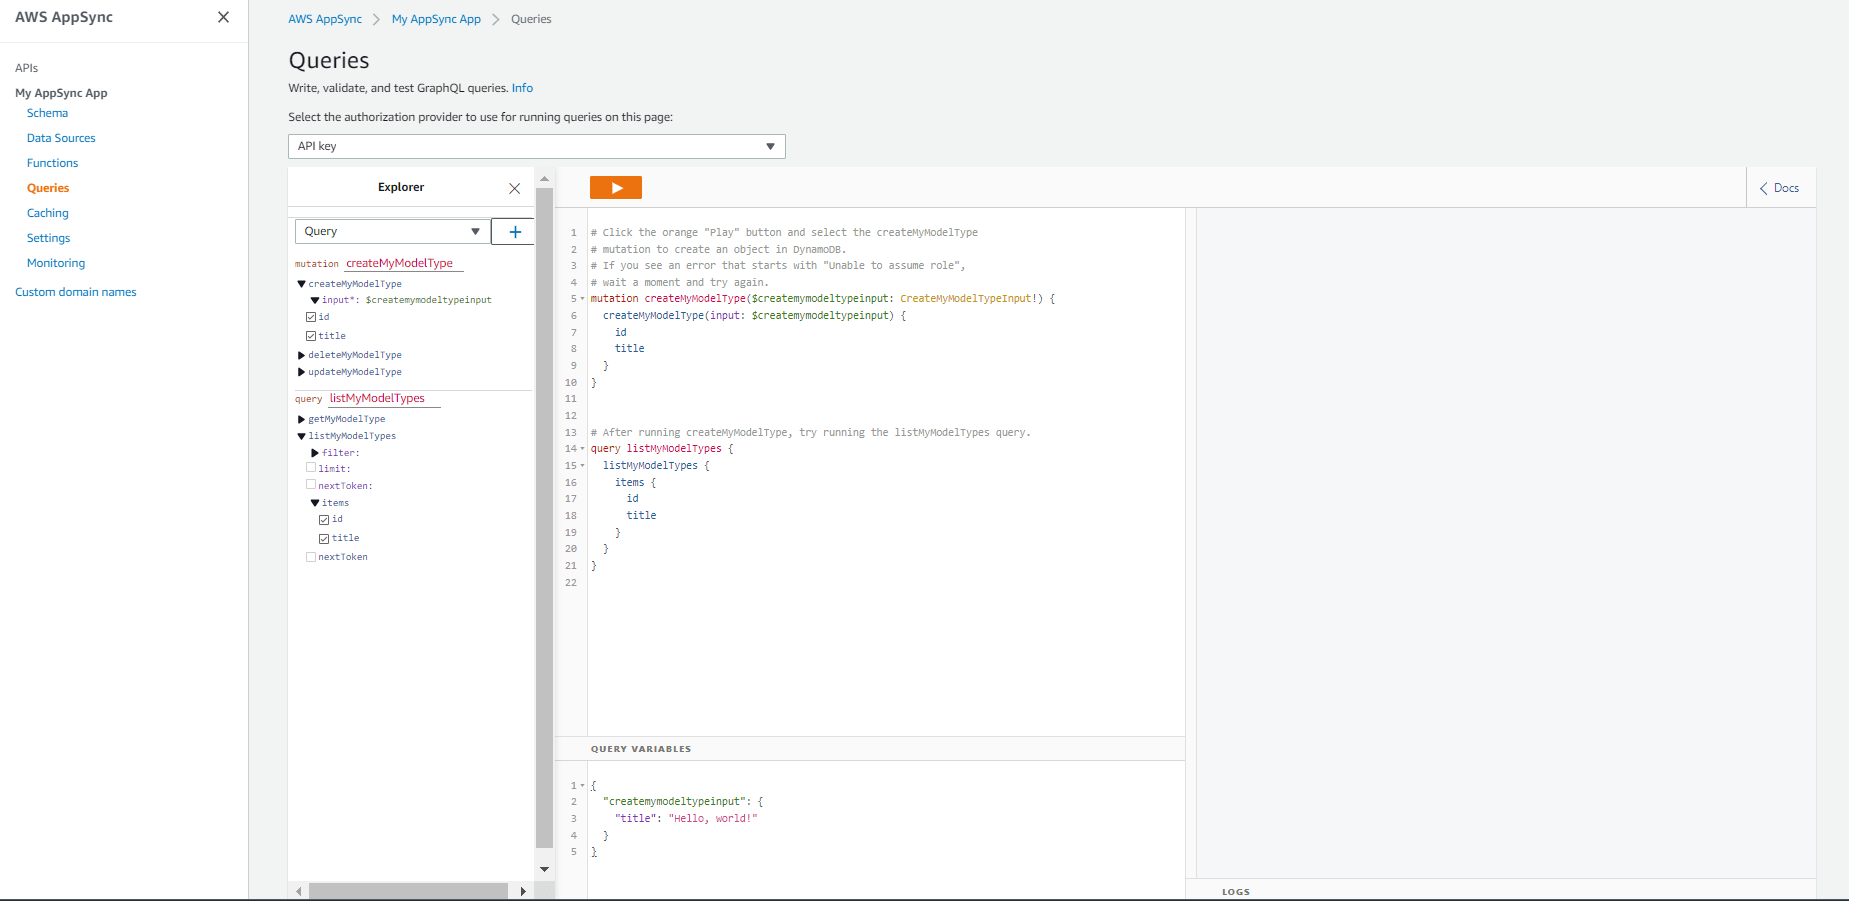1849x901 pixels.
Task: Check the nextToken field below items
Action: coord(311,557)
